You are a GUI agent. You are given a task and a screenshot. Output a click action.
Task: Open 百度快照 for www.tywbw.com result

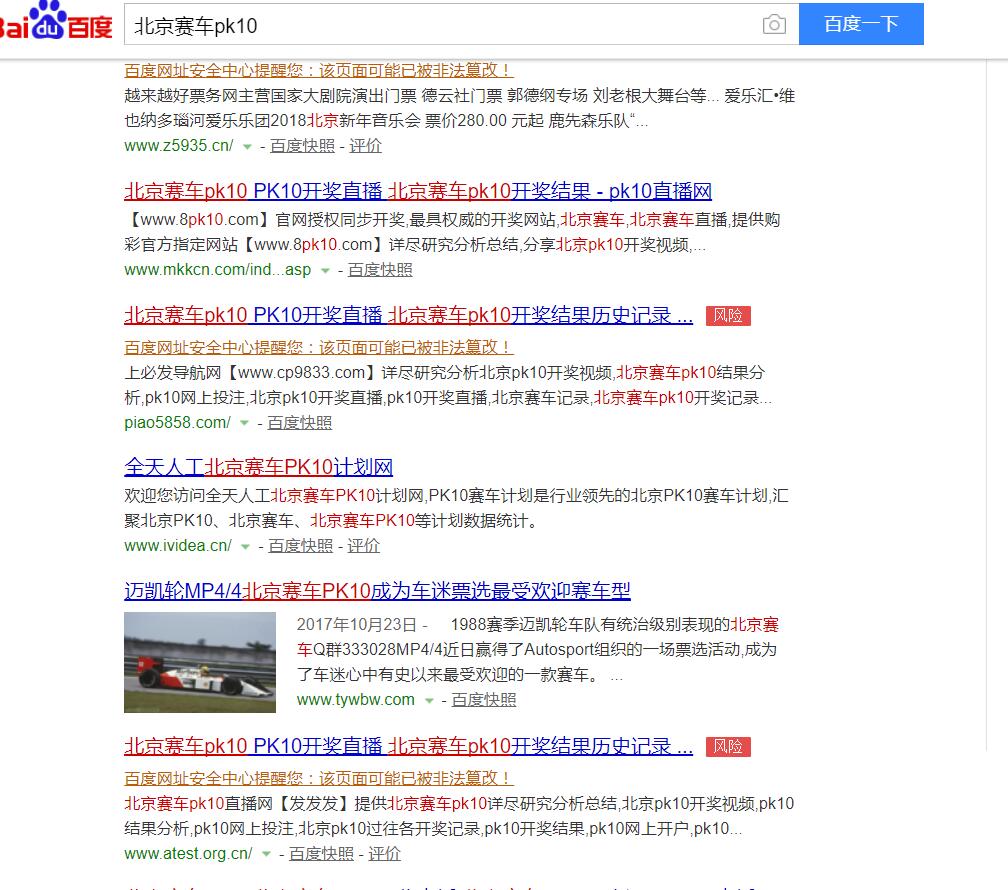tap(484, 700)
